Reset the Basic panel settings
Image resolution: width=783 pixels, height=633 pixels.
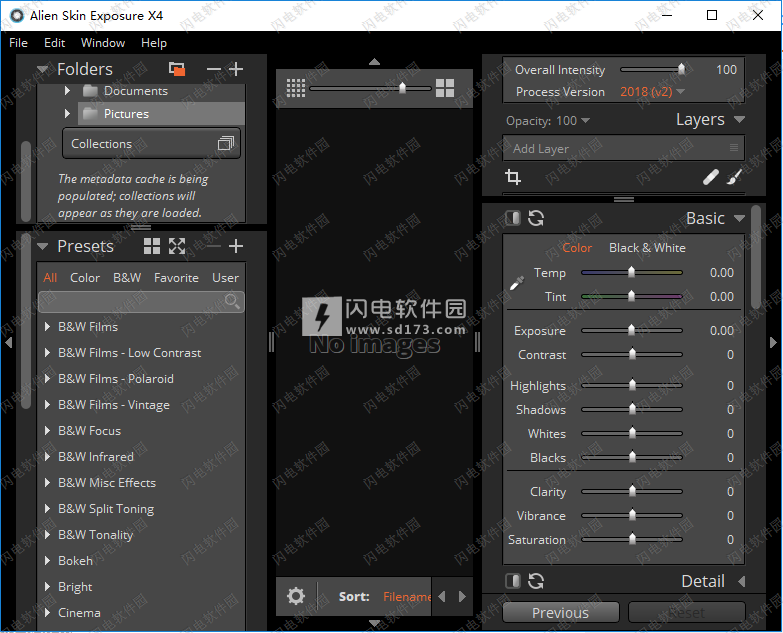[536, 218]
